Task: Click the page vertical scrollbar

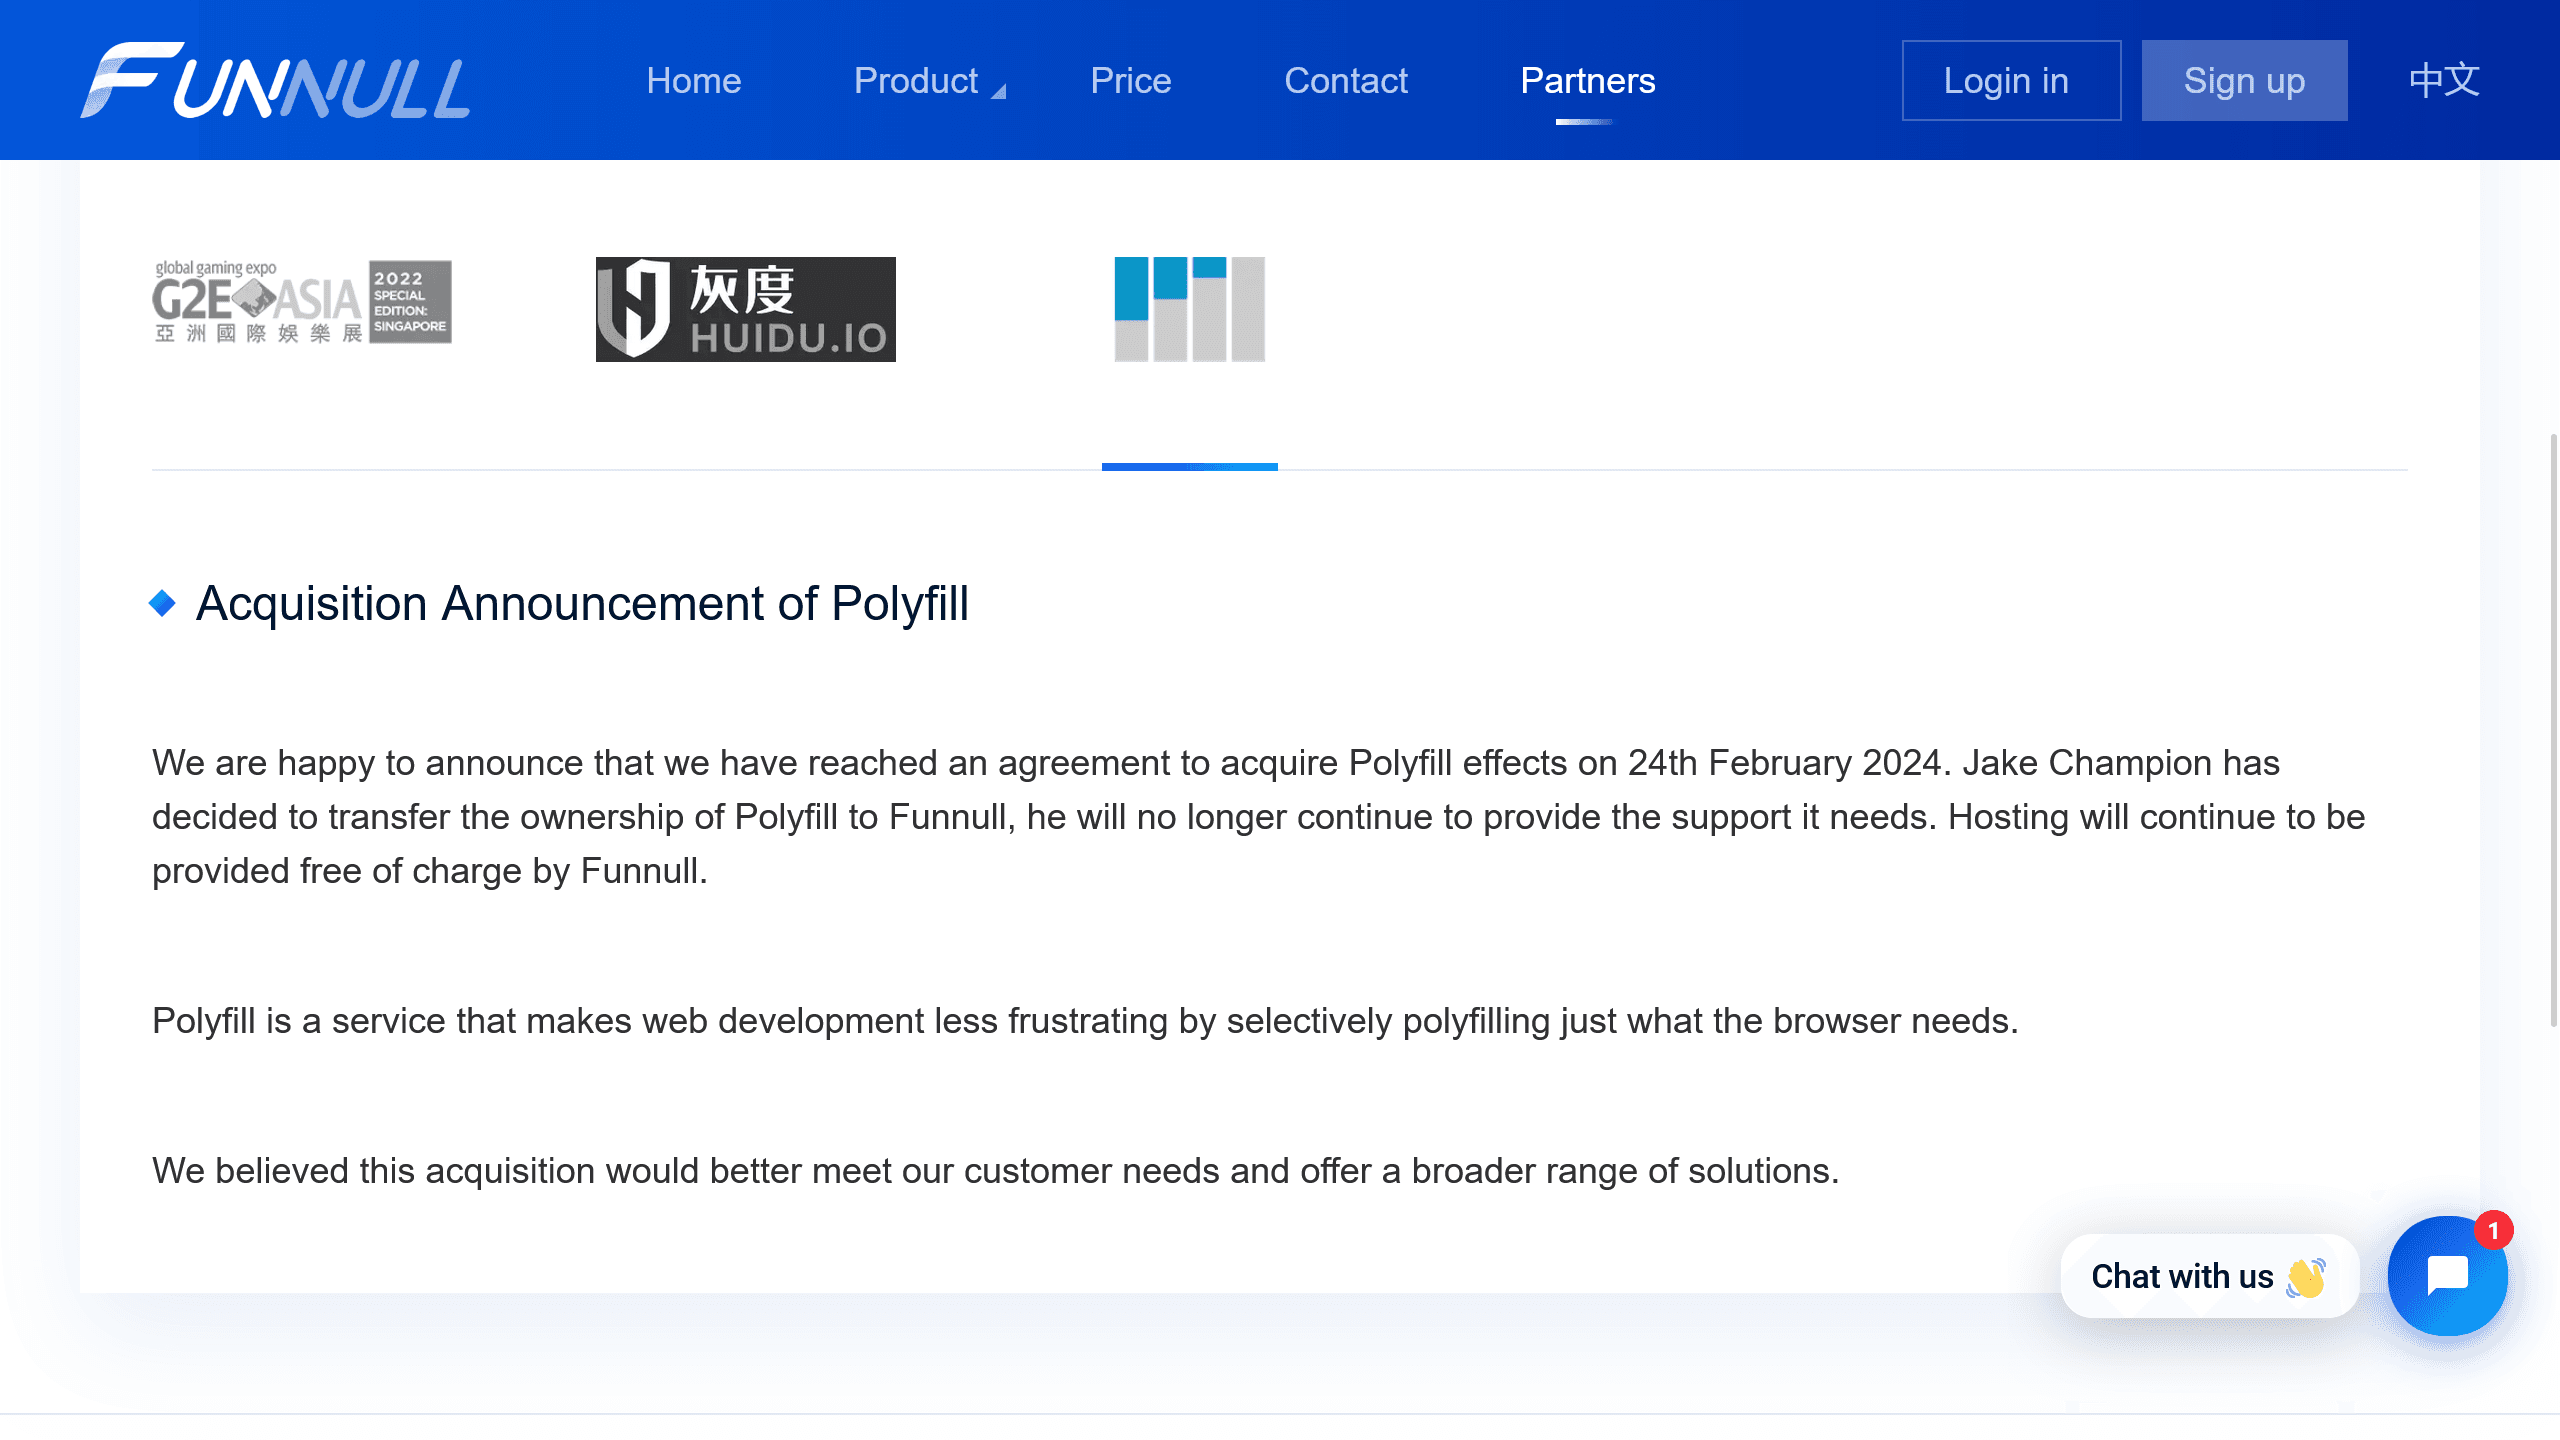Action: pyautogui.click(x=2553, y=730)
